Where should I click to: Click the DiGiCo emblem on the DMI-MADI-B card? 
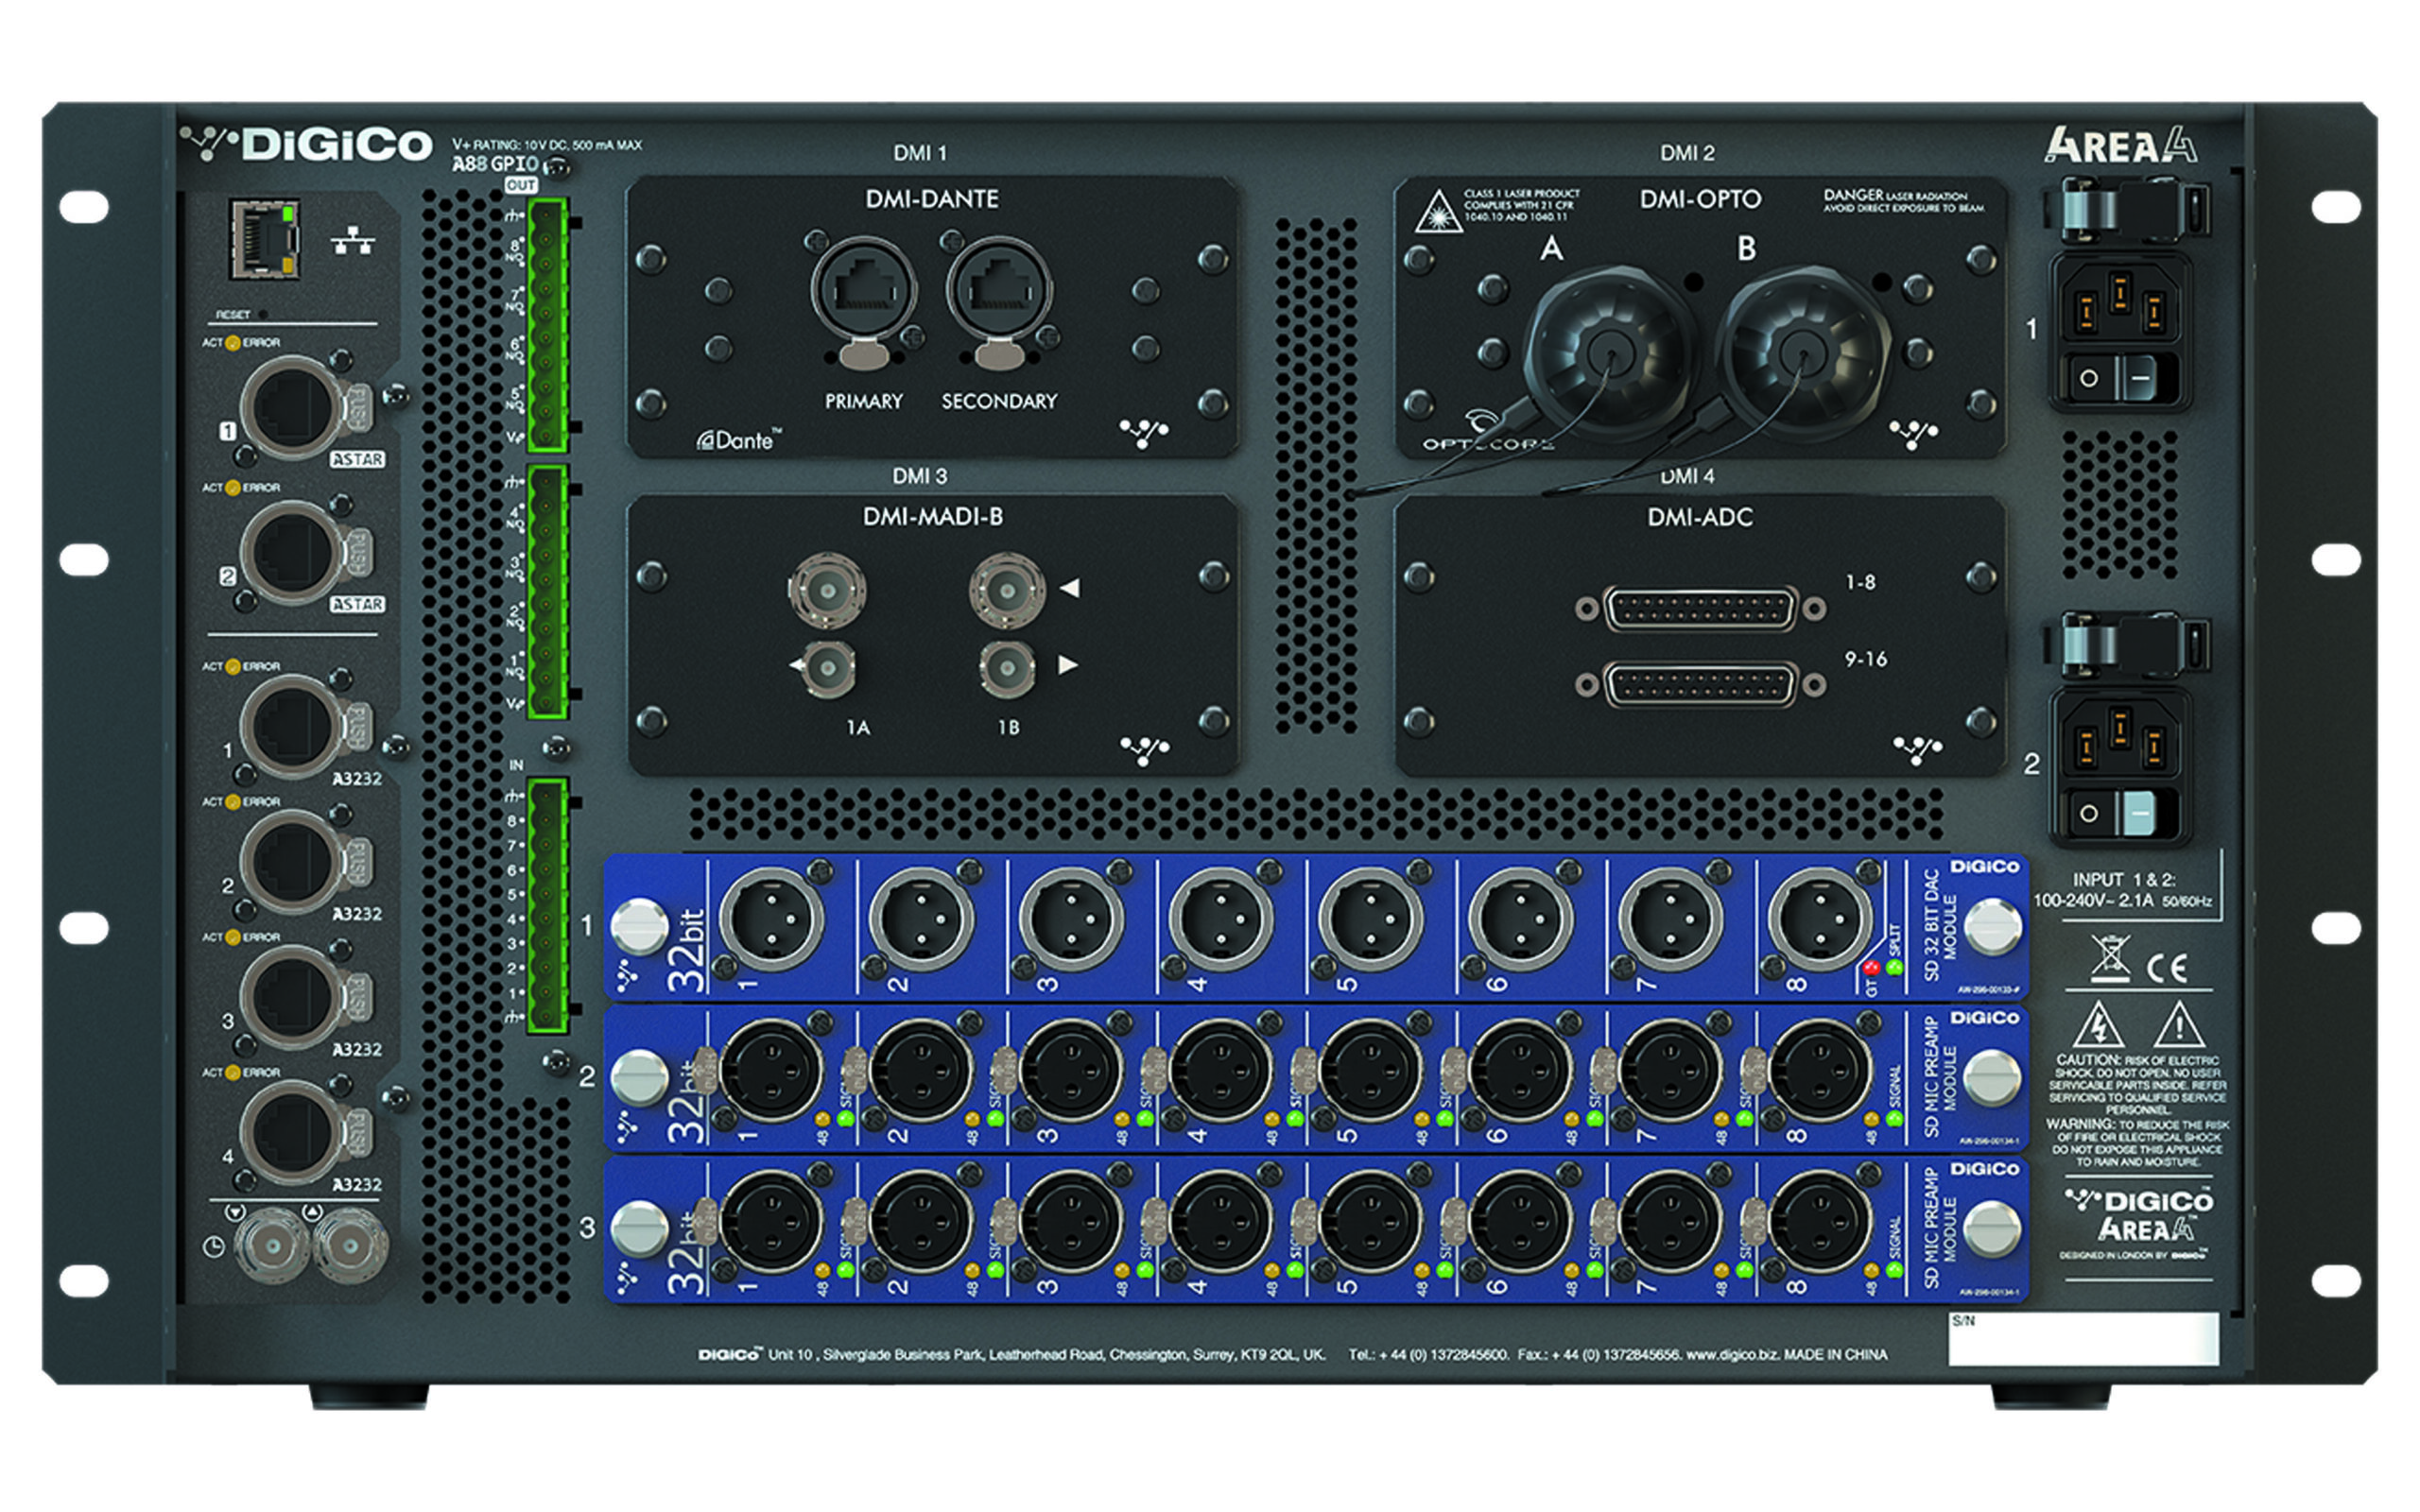pos(1144,750)
